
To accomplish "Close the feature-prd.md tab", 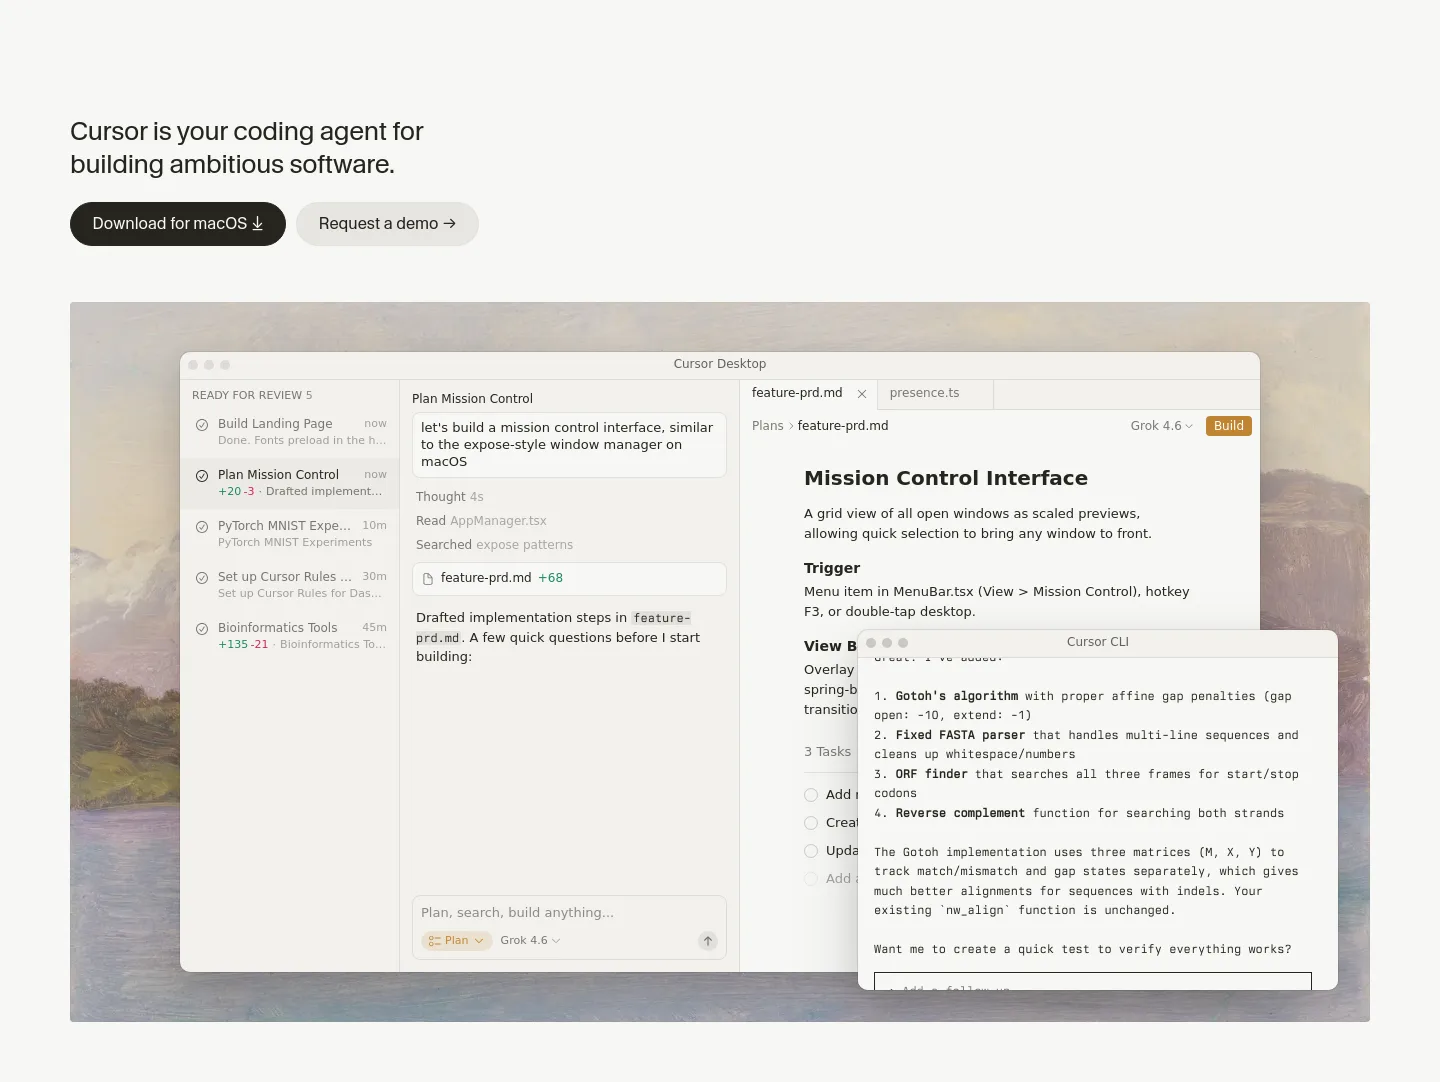I will click(862, 394).
